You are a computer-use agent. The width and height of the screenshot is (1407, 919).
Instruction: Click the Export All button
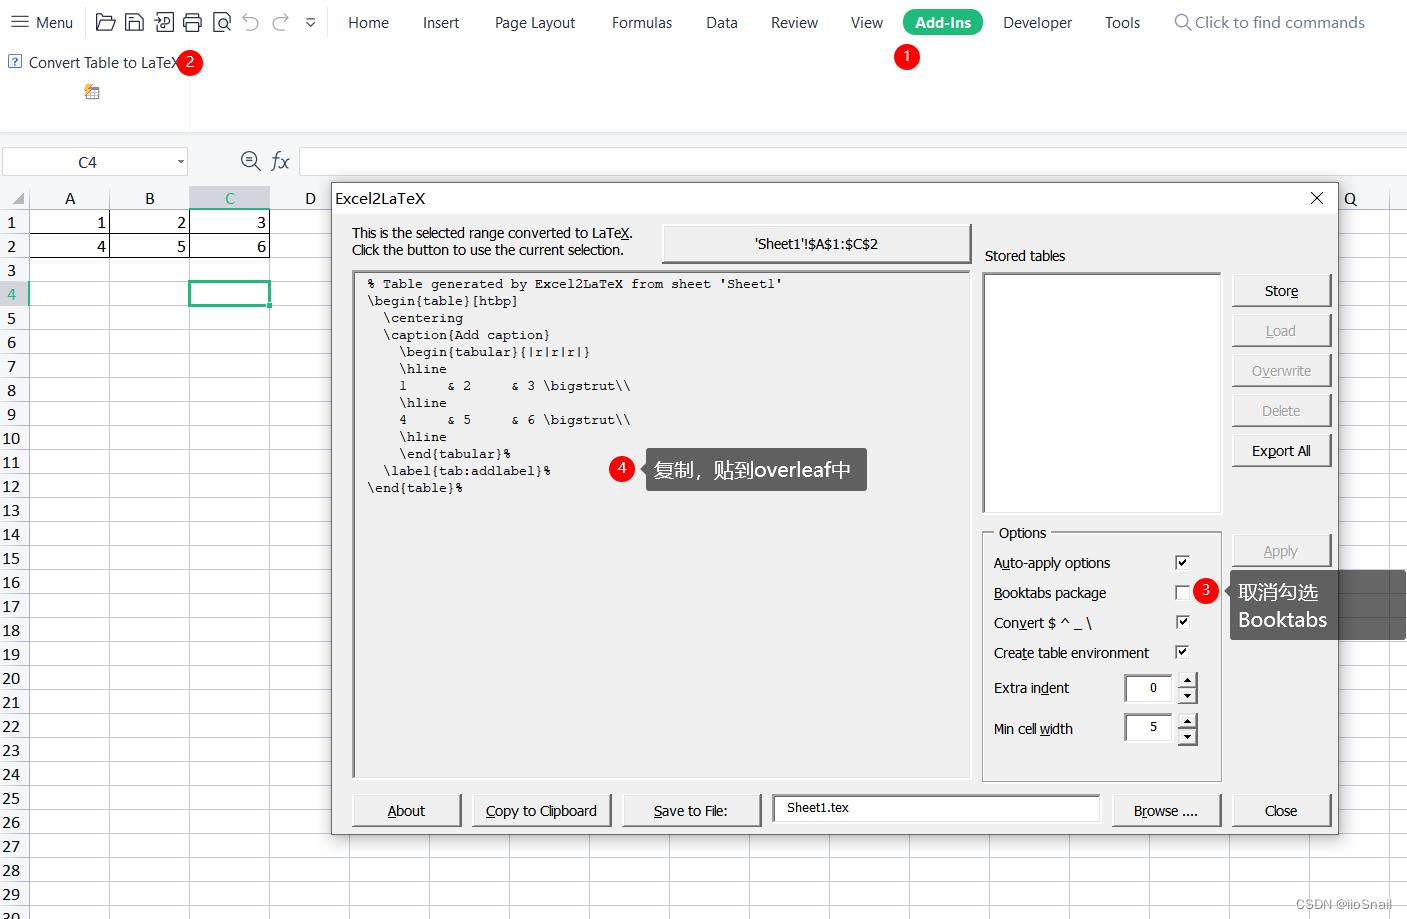[x=1281, y=451]
